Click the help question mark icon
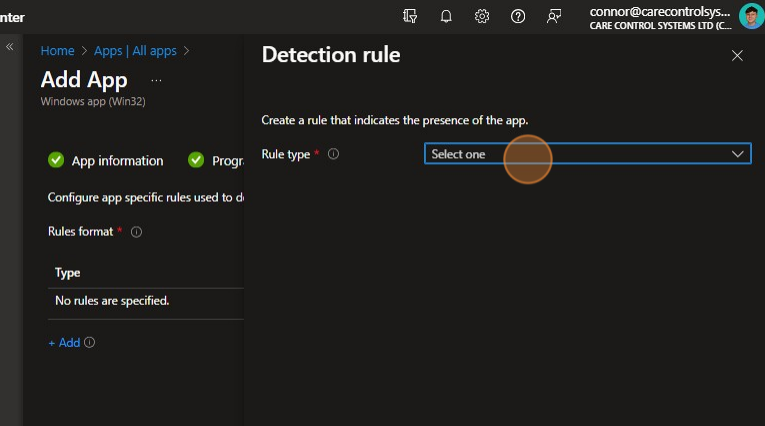 pos(518,16)
